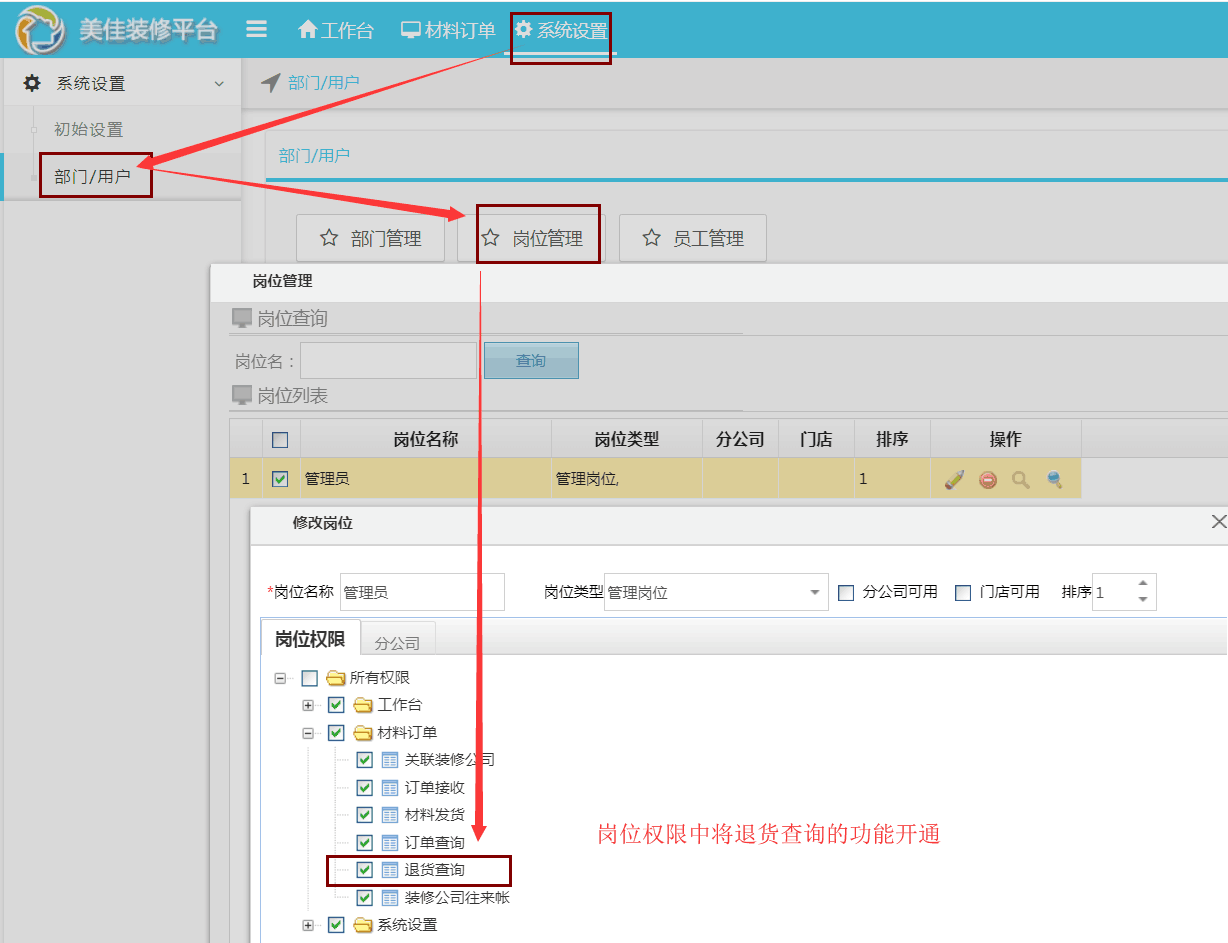1228x943 pixels.
Task: Click the 查询 search button
Action: pyautogui.click(x=531, y=361)
